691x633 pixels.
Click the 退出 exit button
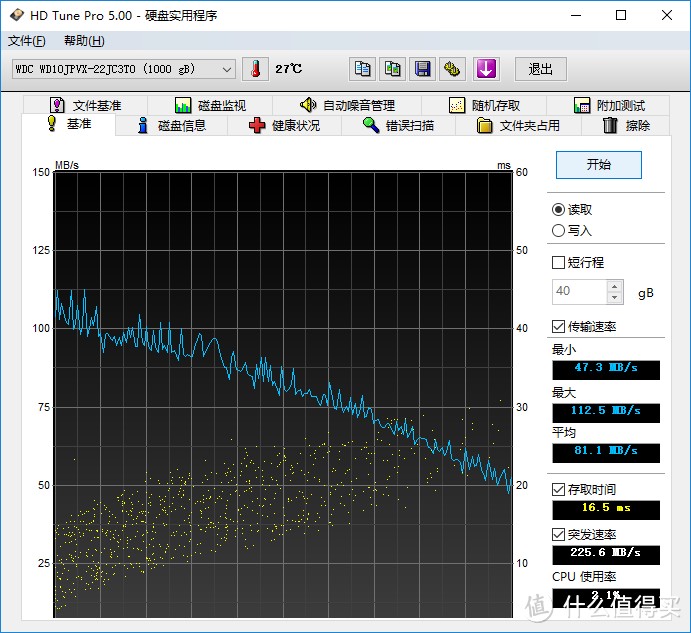pyautogui.click(x=541, y=69)
